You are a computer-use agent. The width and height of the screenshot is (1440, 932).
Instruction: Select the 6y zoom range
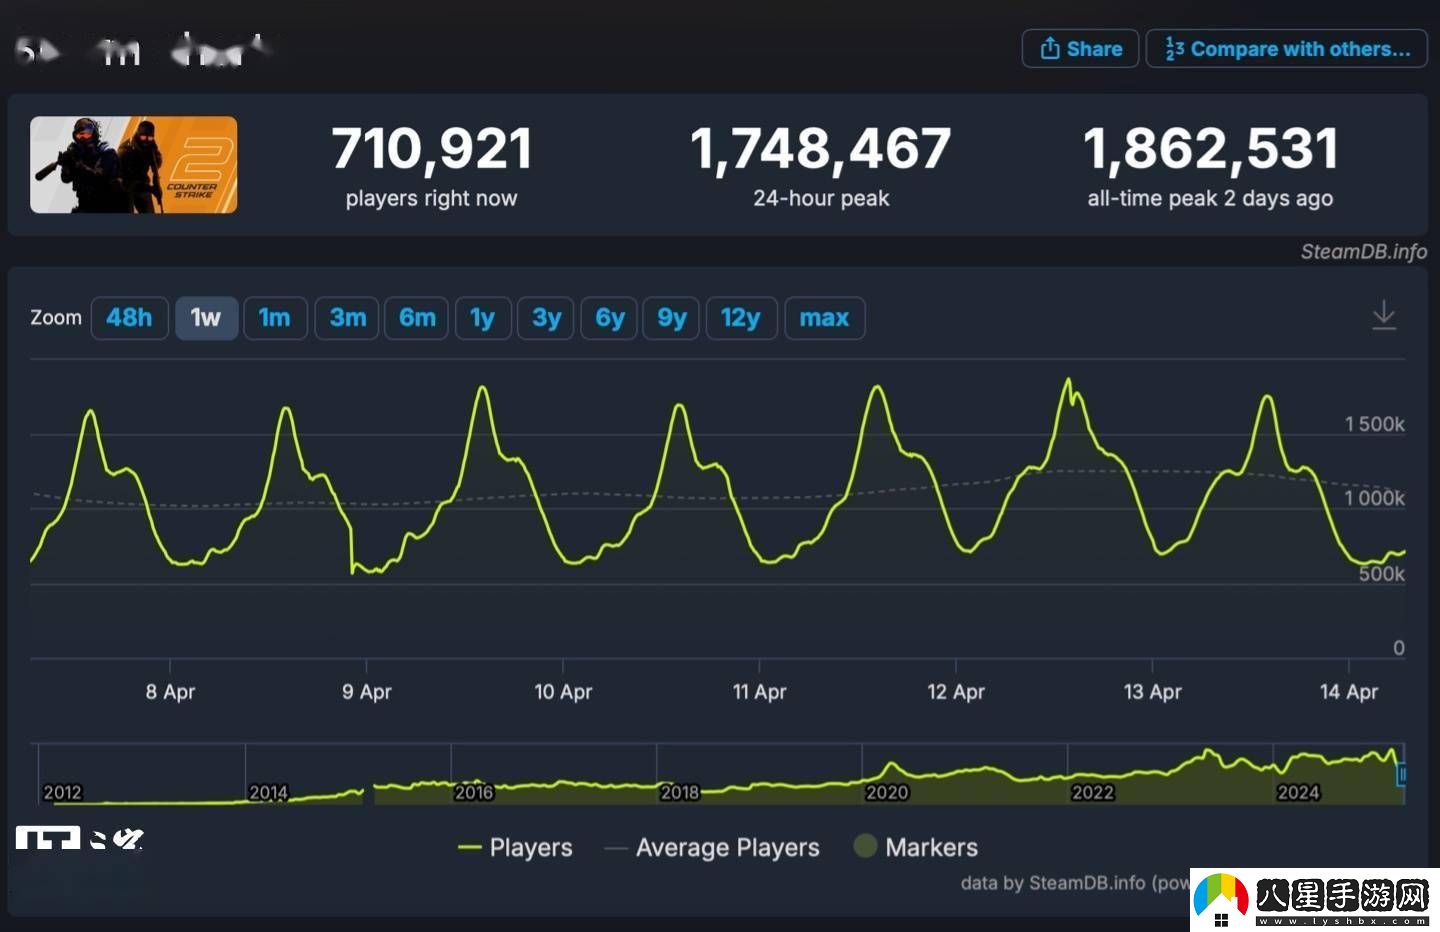point(608,317)
